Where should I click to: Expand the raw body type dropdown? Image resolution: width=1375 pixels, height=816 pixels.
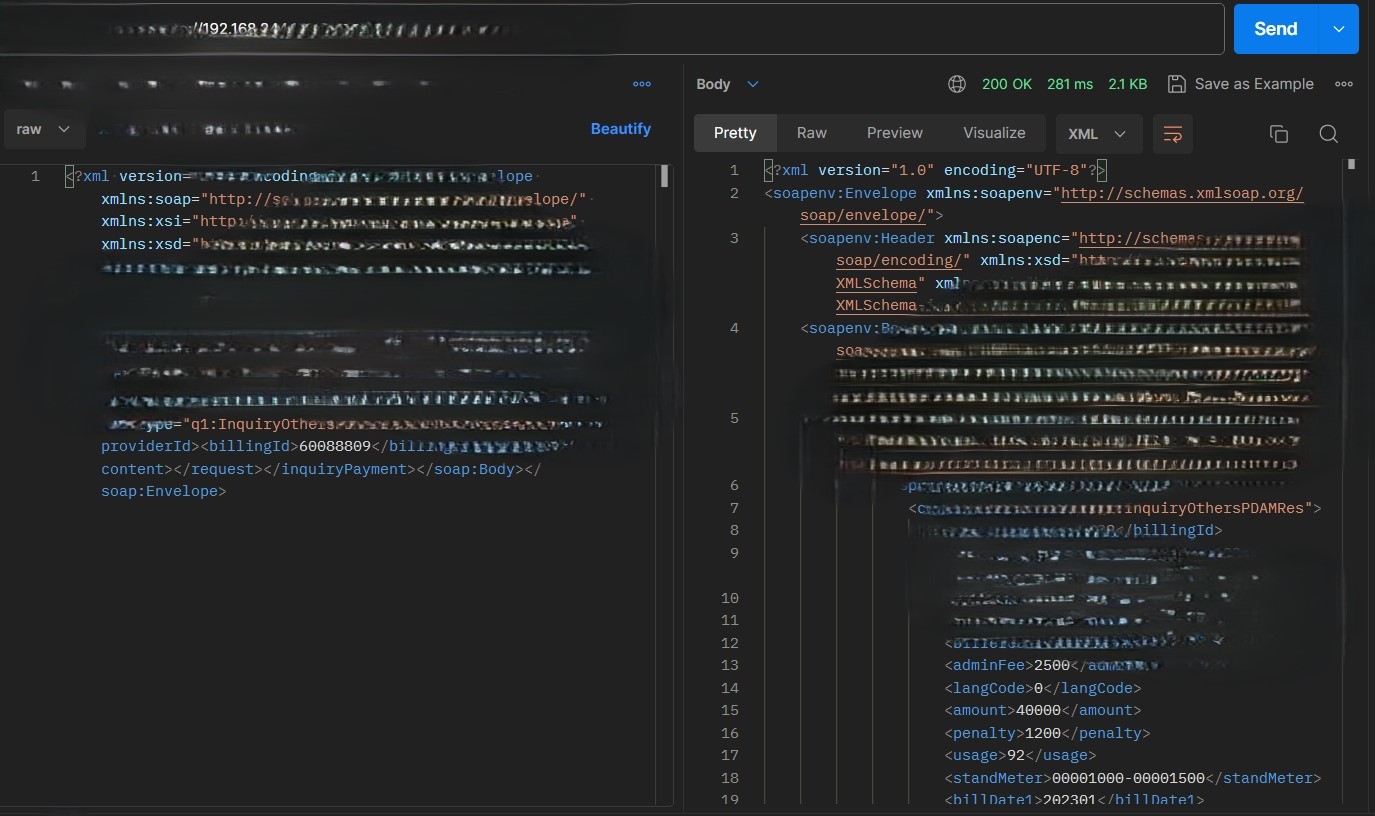(44, 129)
